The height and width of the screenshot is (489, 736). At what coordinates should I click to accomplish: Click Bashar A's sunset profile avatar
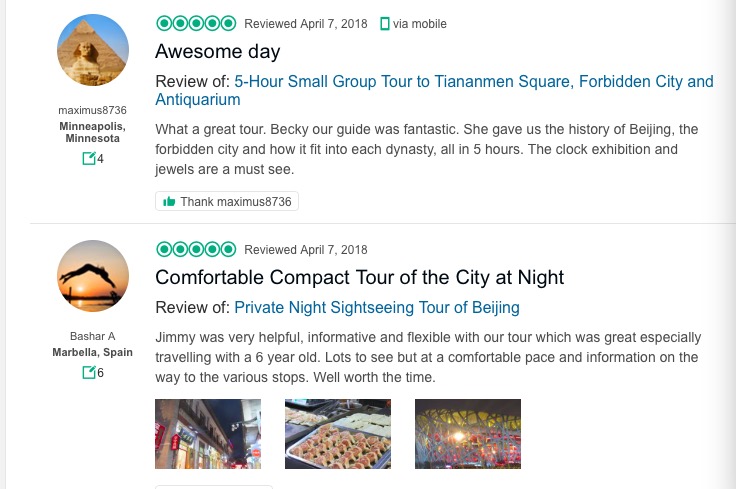coord(93,276)
